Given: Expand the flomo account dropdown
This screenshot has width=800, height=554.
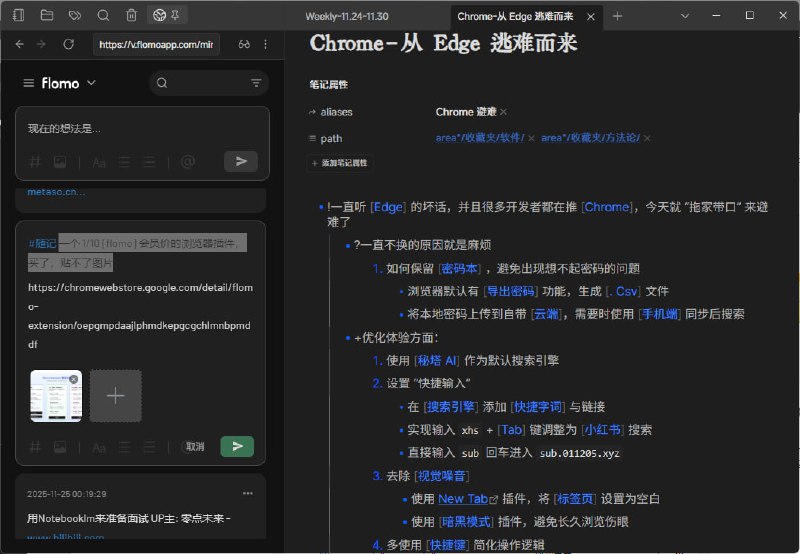Looking at the screenshot, I should tap(92, 83).
